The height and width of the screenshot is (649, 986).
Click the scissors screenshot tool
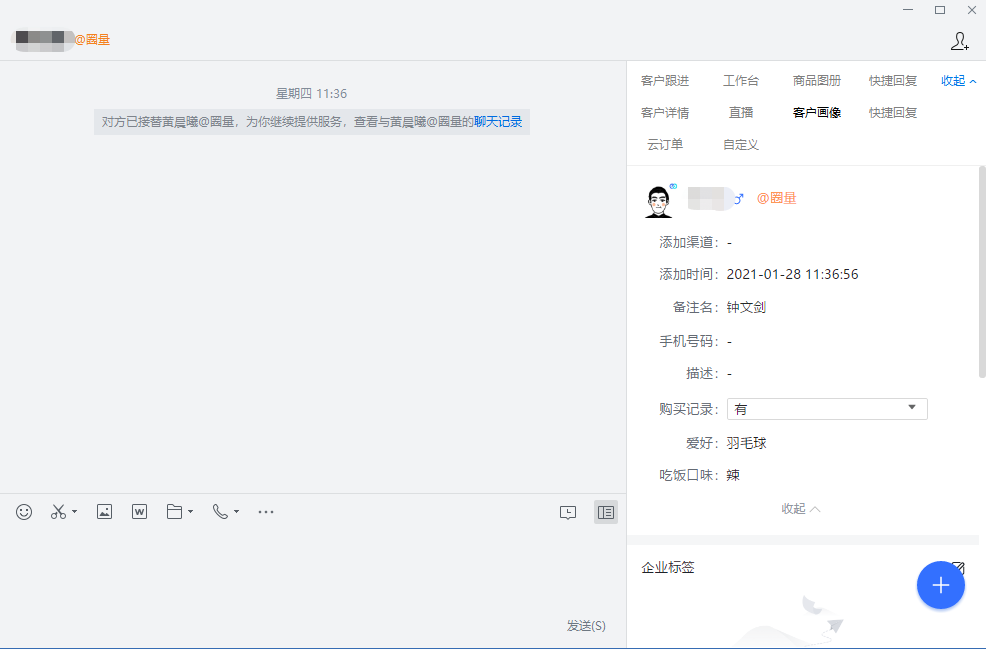coord(59,512)
